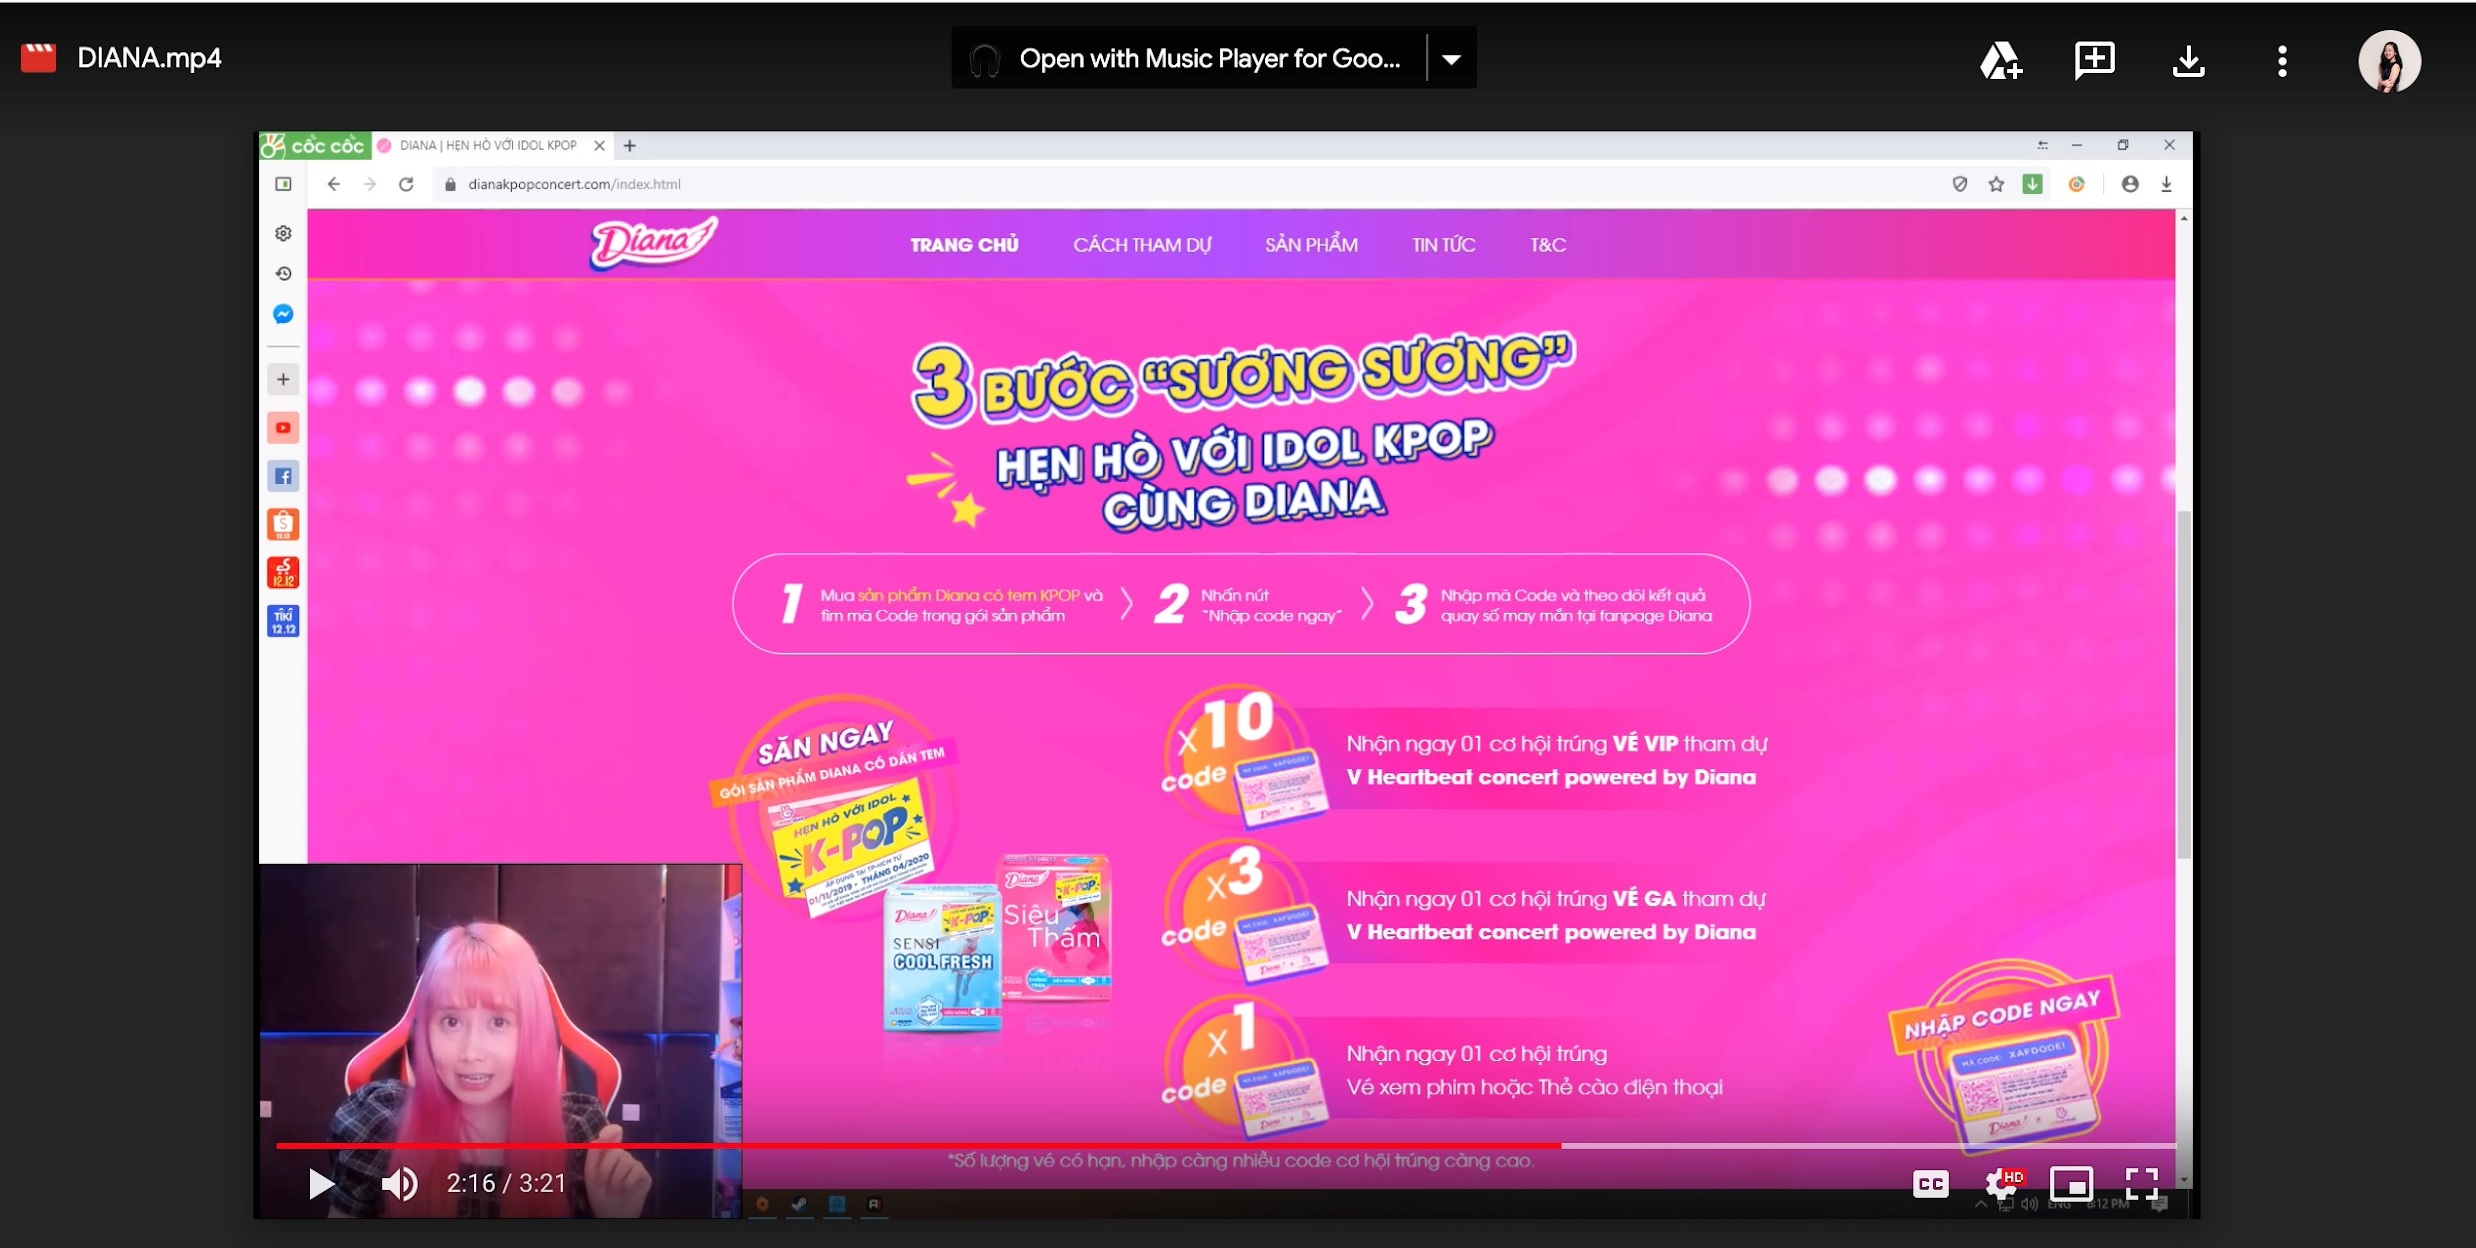Click Add shortcut to Drive icon
Viewport: 2476px width, 1248px height.
[x=2001, y=60]
